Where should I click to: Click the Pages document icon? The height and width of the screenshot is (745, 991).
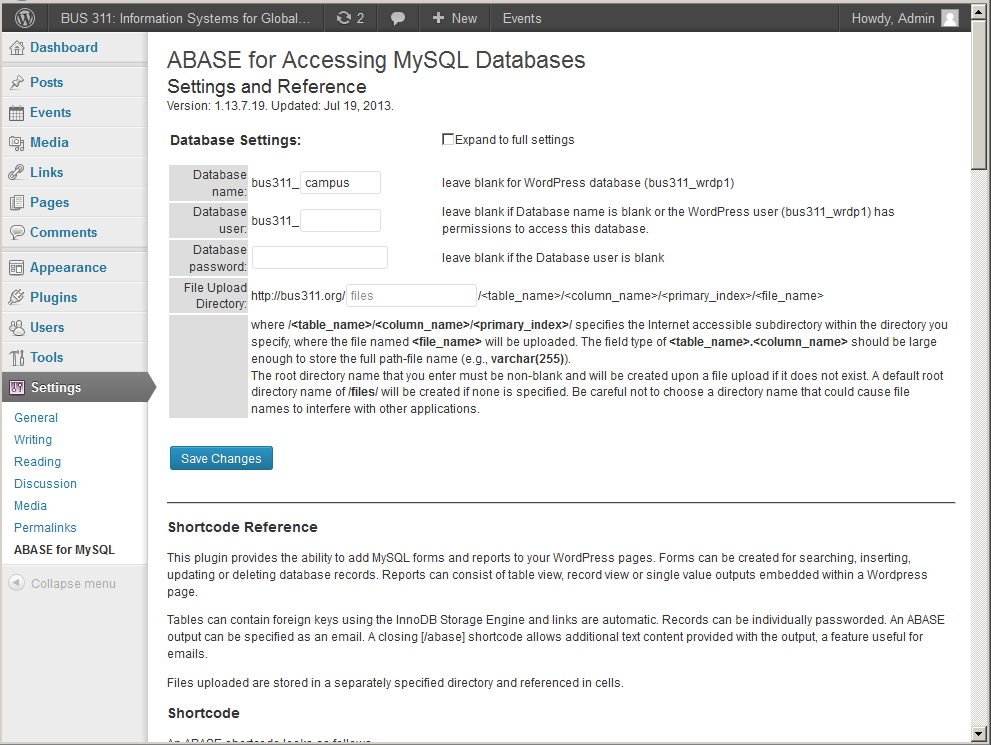point(17,203)
